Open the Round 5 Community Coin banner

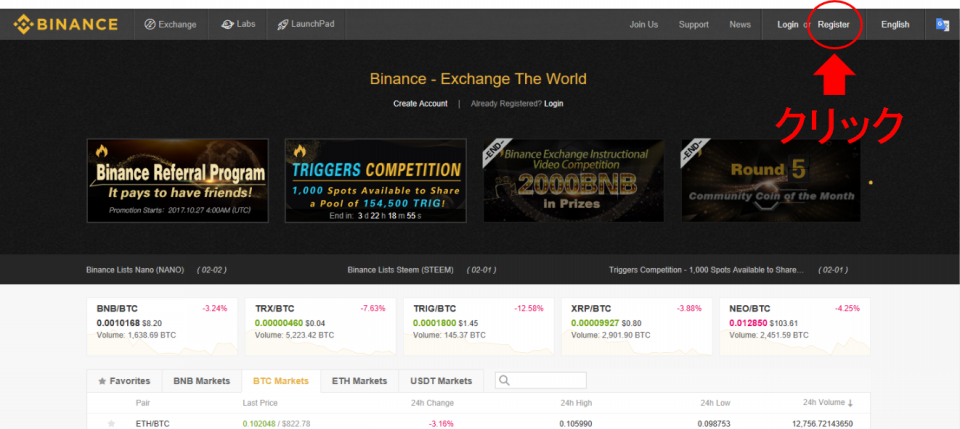[771, 181]
